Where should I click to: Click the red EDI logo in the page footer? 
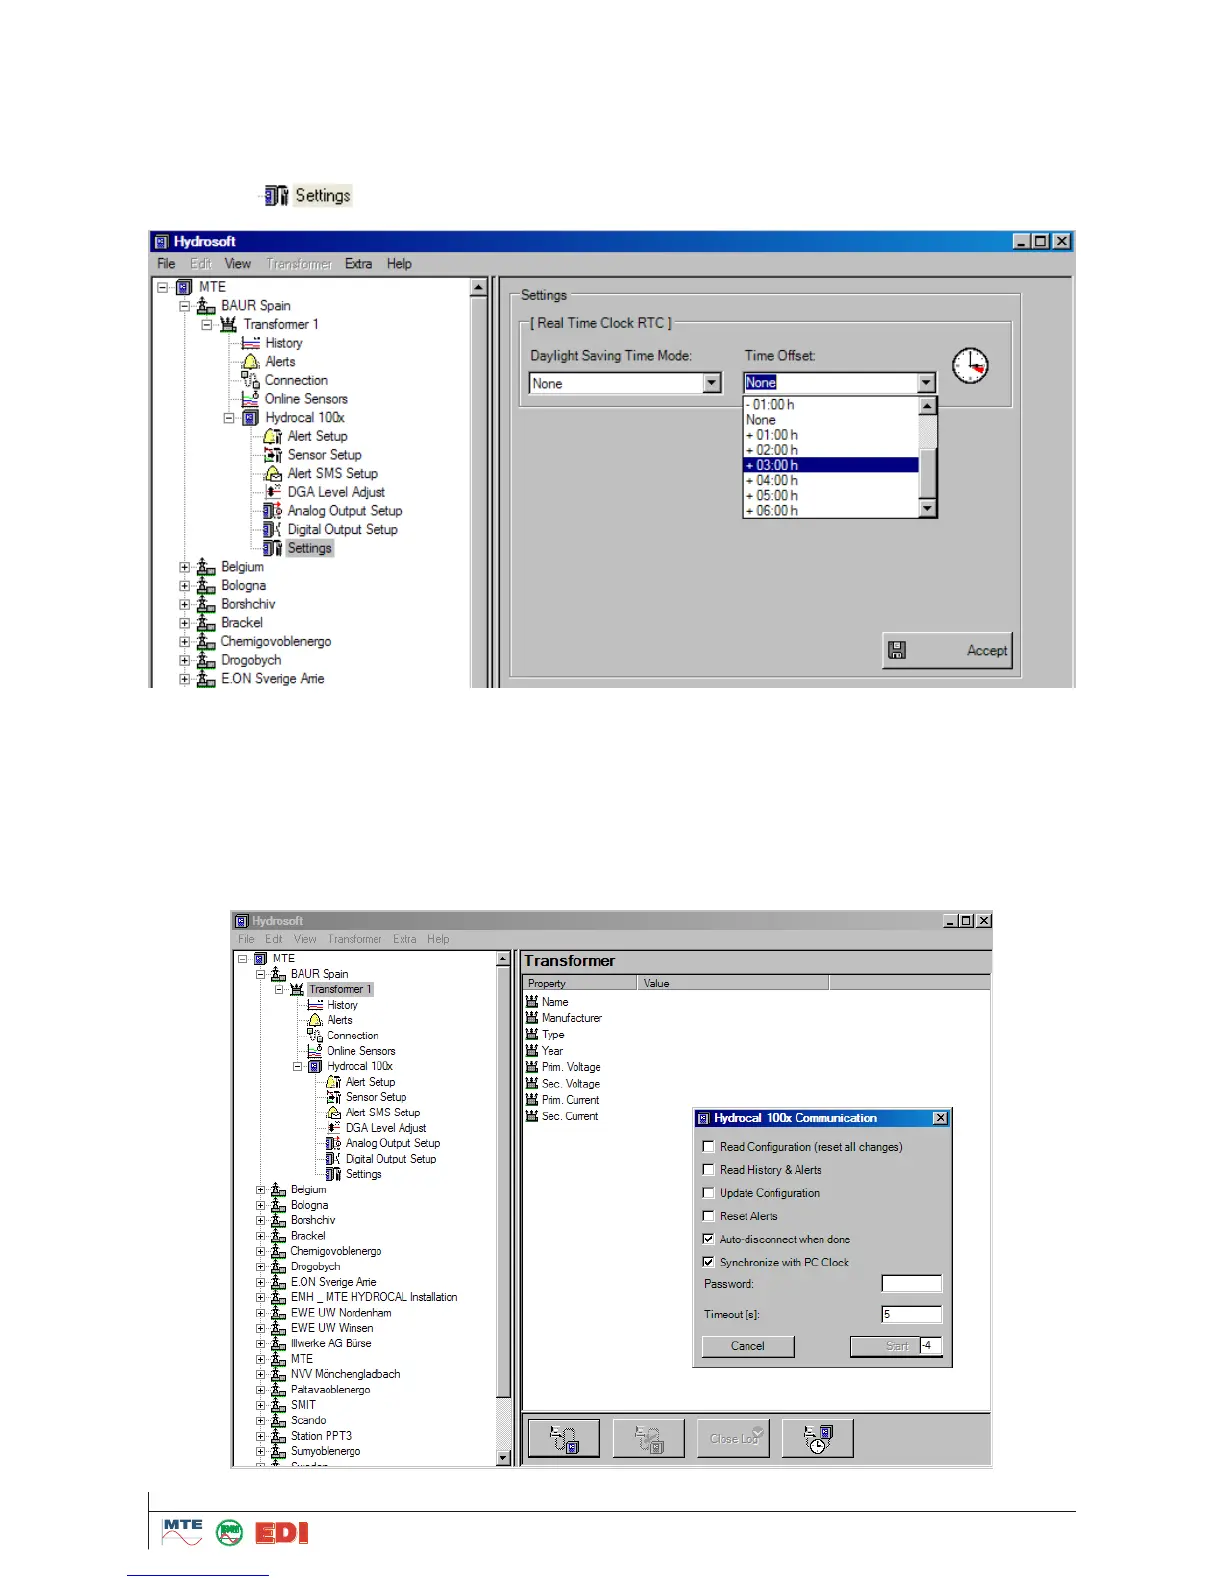click(282, 1533)
